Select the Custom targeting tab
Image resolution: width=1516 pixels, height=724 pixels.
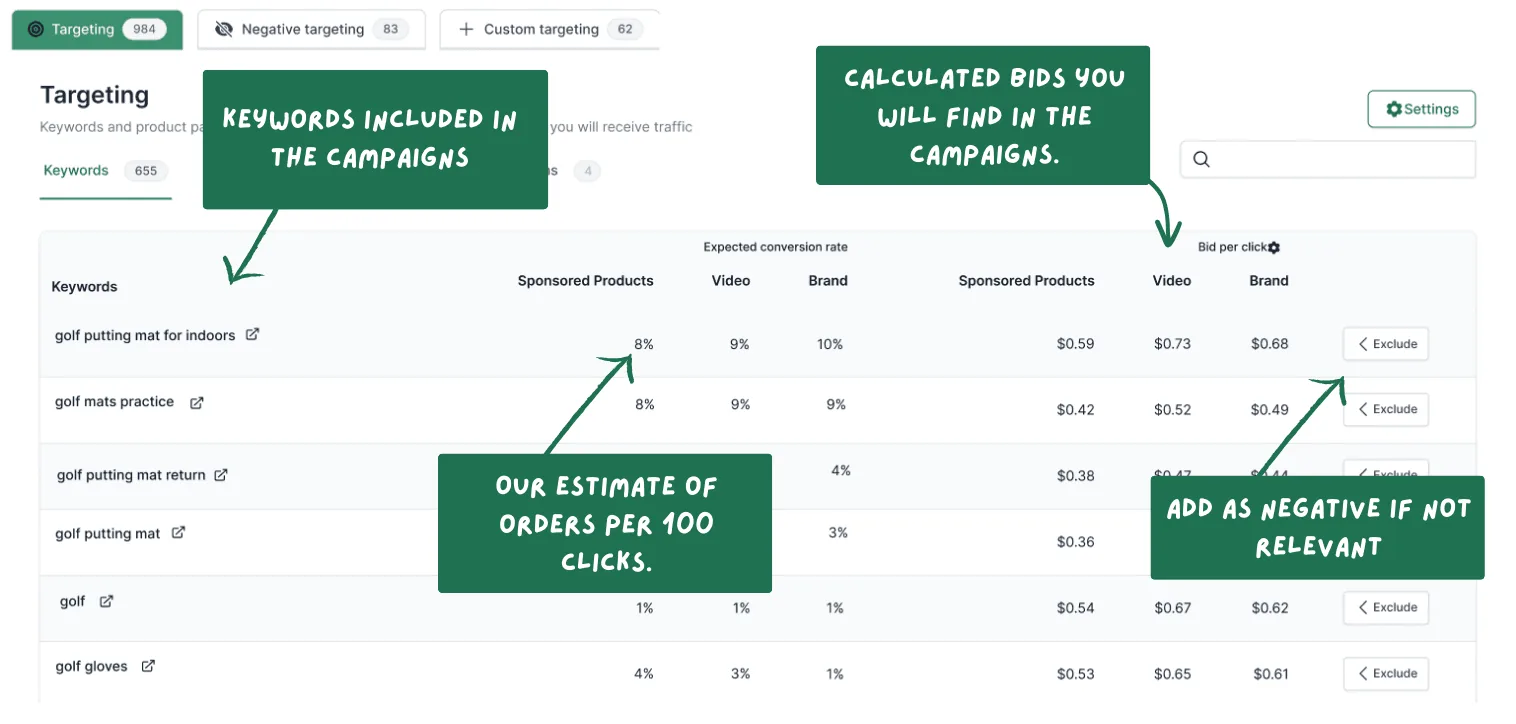tap(550, 29)
